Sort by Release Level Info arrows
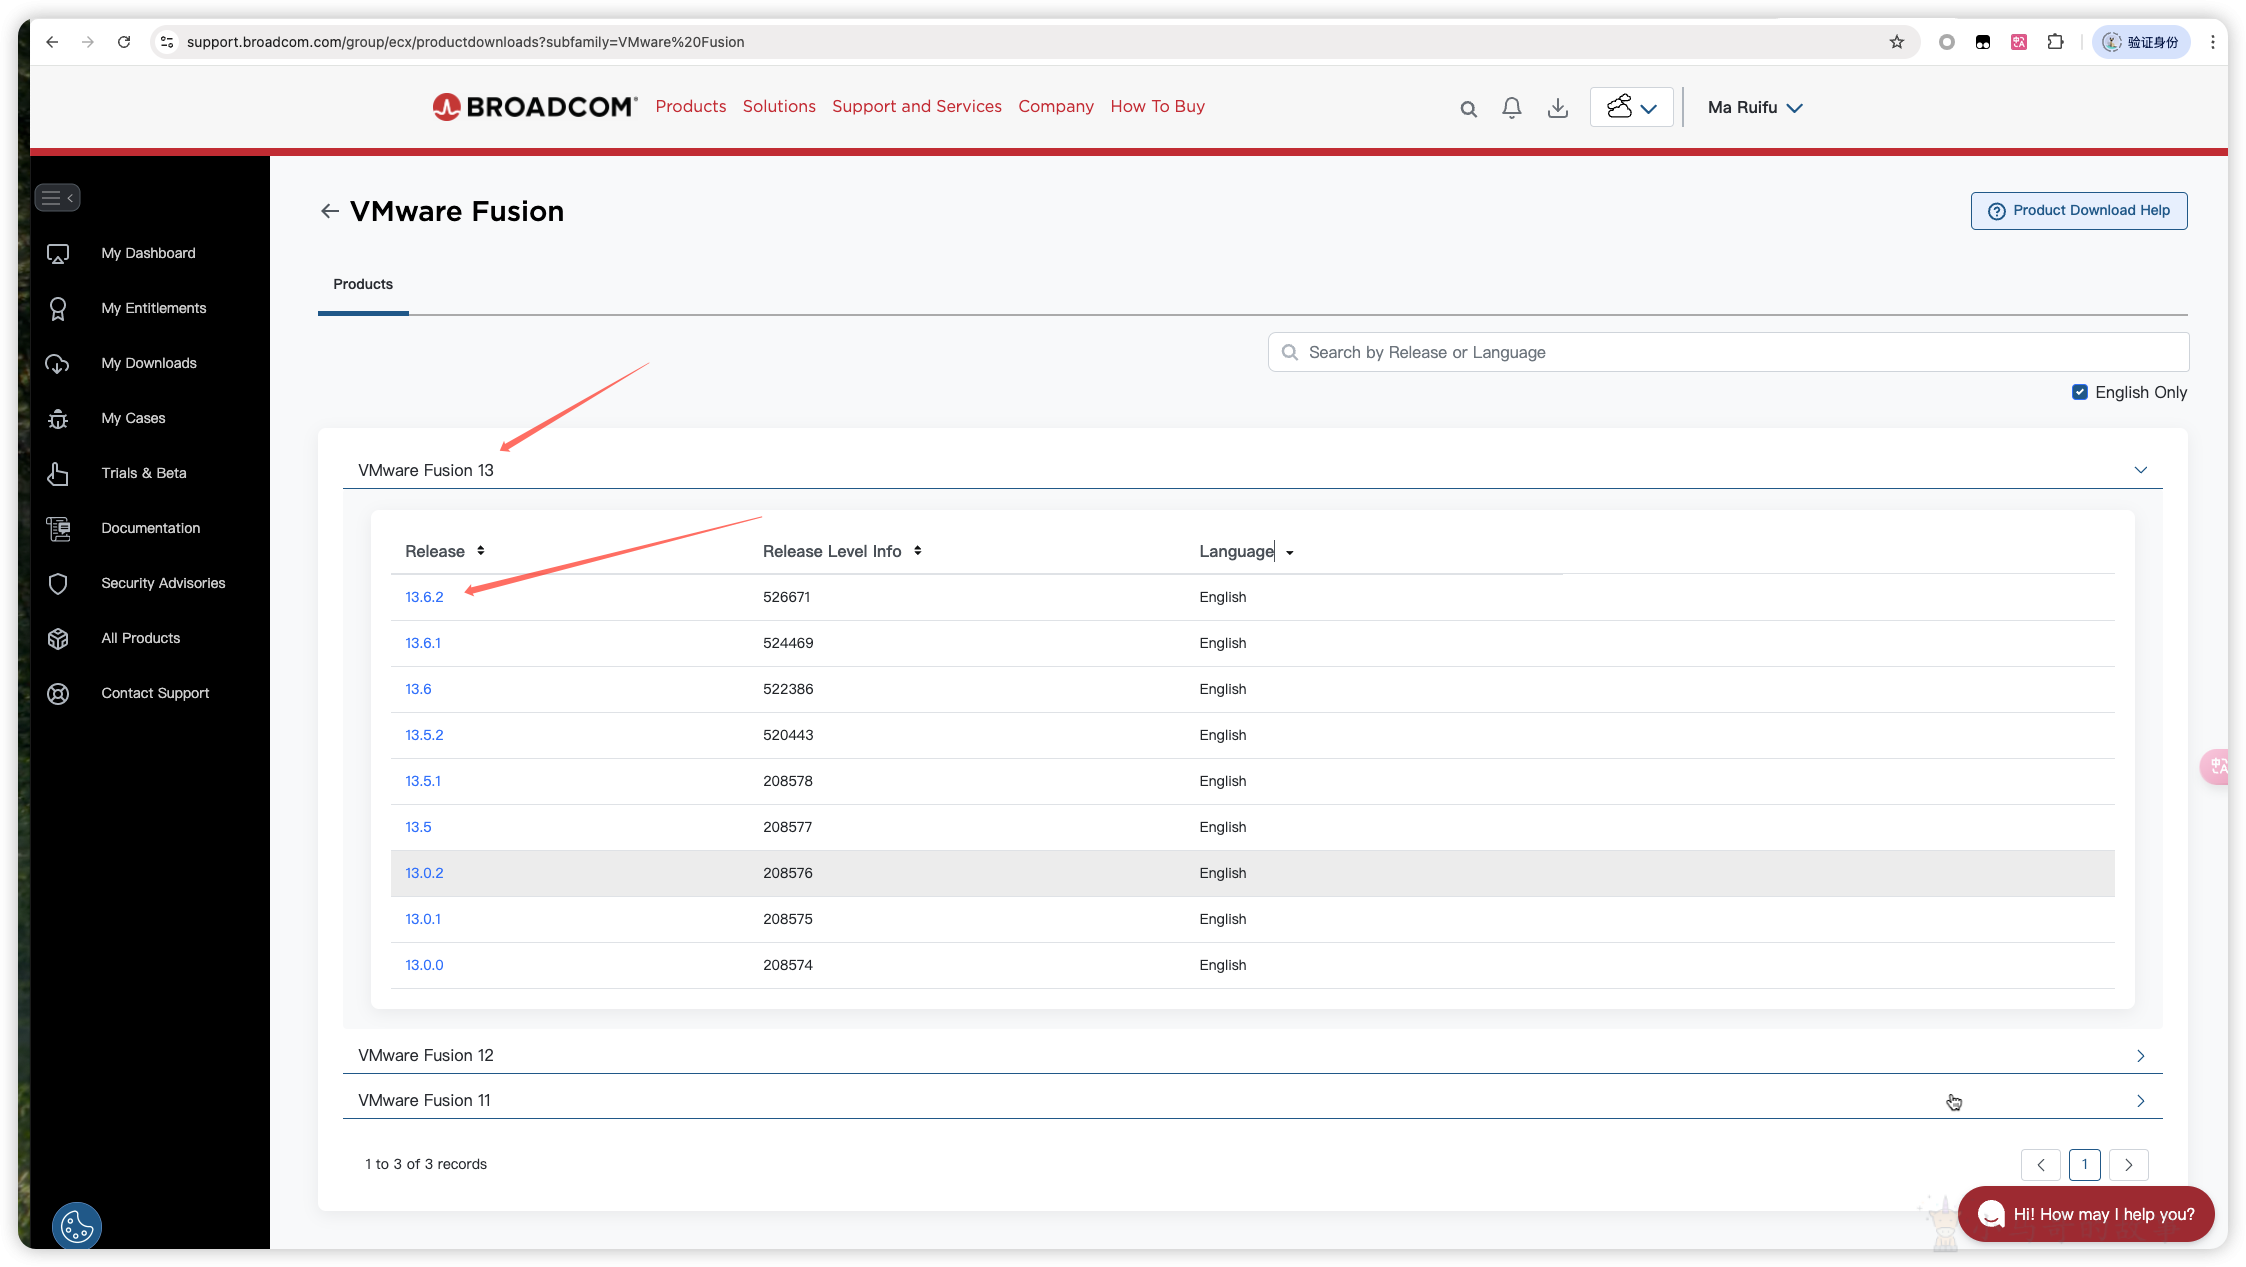The width and height of the screenshot is (2246, 1267). (917, 551)
